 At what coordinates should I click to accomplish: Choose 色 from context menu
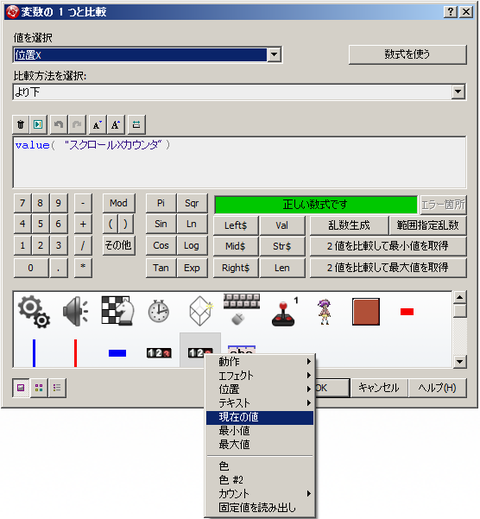(x=260, y=466)
